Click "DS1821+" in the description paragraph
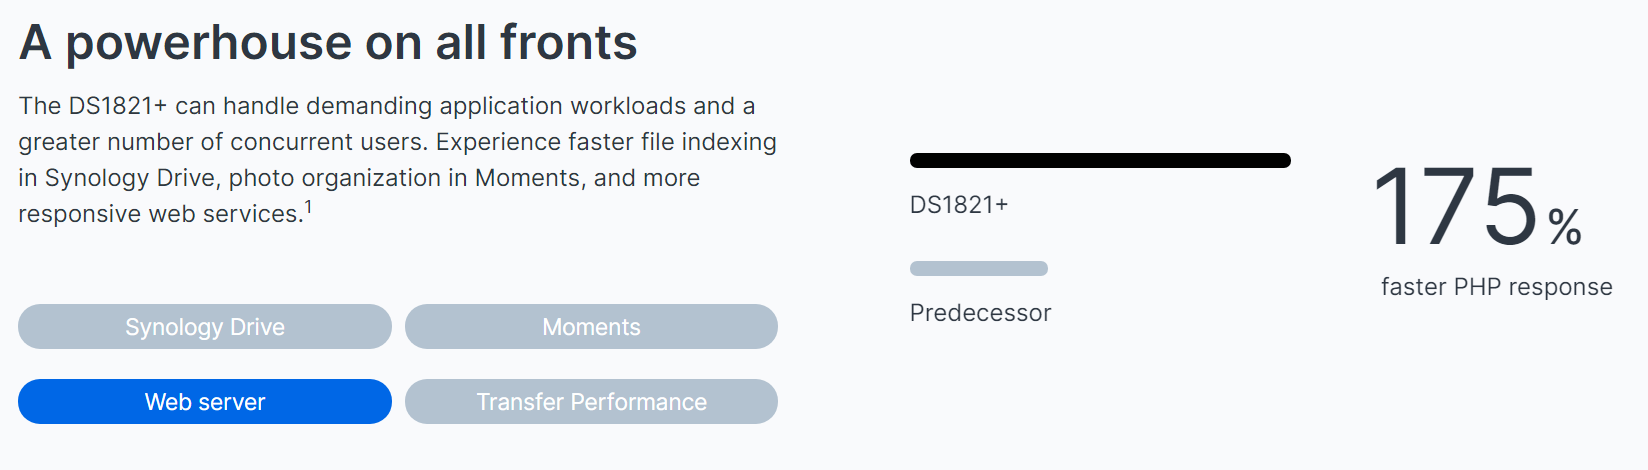 pos(118,106)
